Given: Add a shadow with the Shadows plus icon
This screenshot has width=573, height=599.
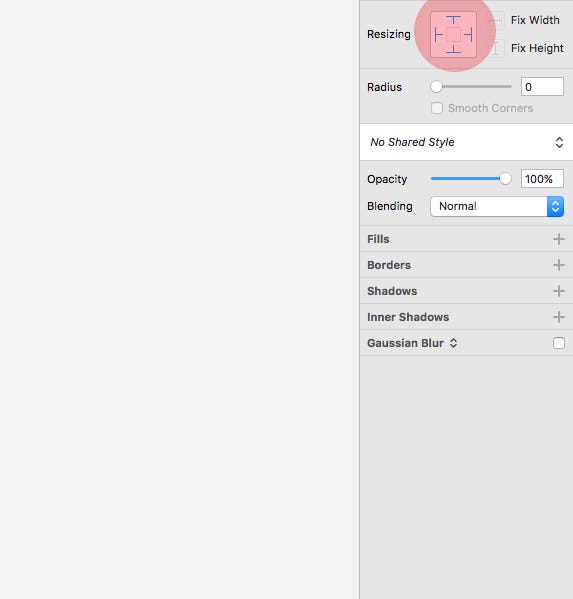Looking at the screenshot, I should pos(559,291).
